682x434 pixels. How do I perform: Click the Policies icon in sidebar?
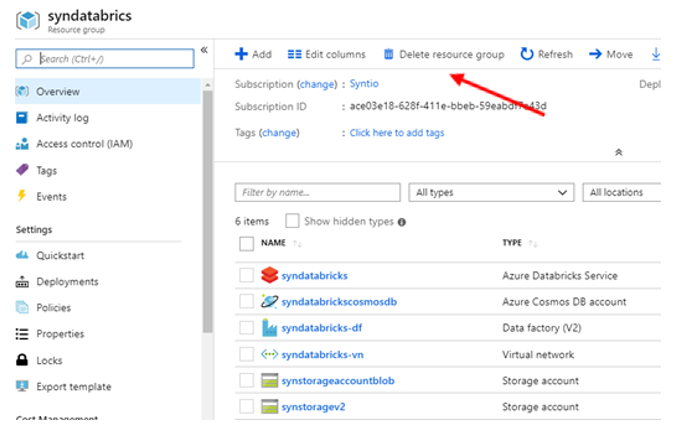click(22, 307)
